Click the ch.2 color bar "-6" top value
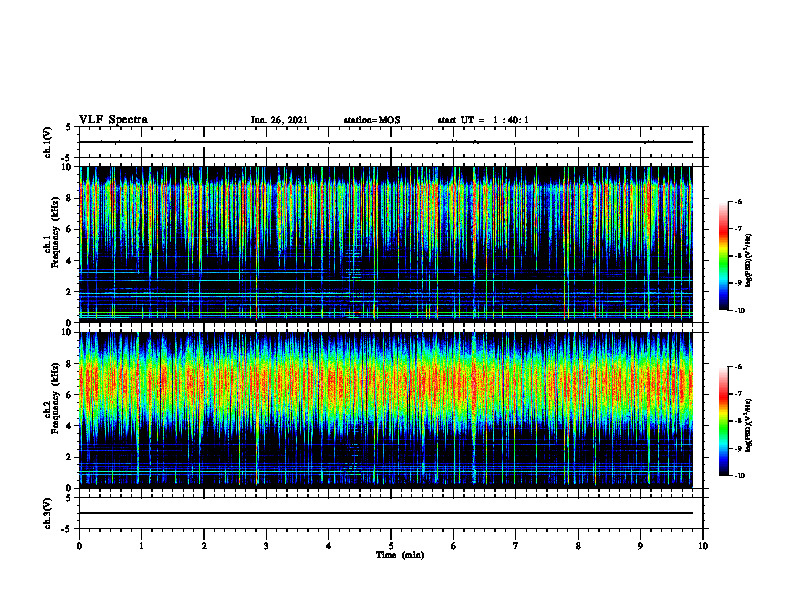This screenshot has width=792, height=612. (738, 367)
